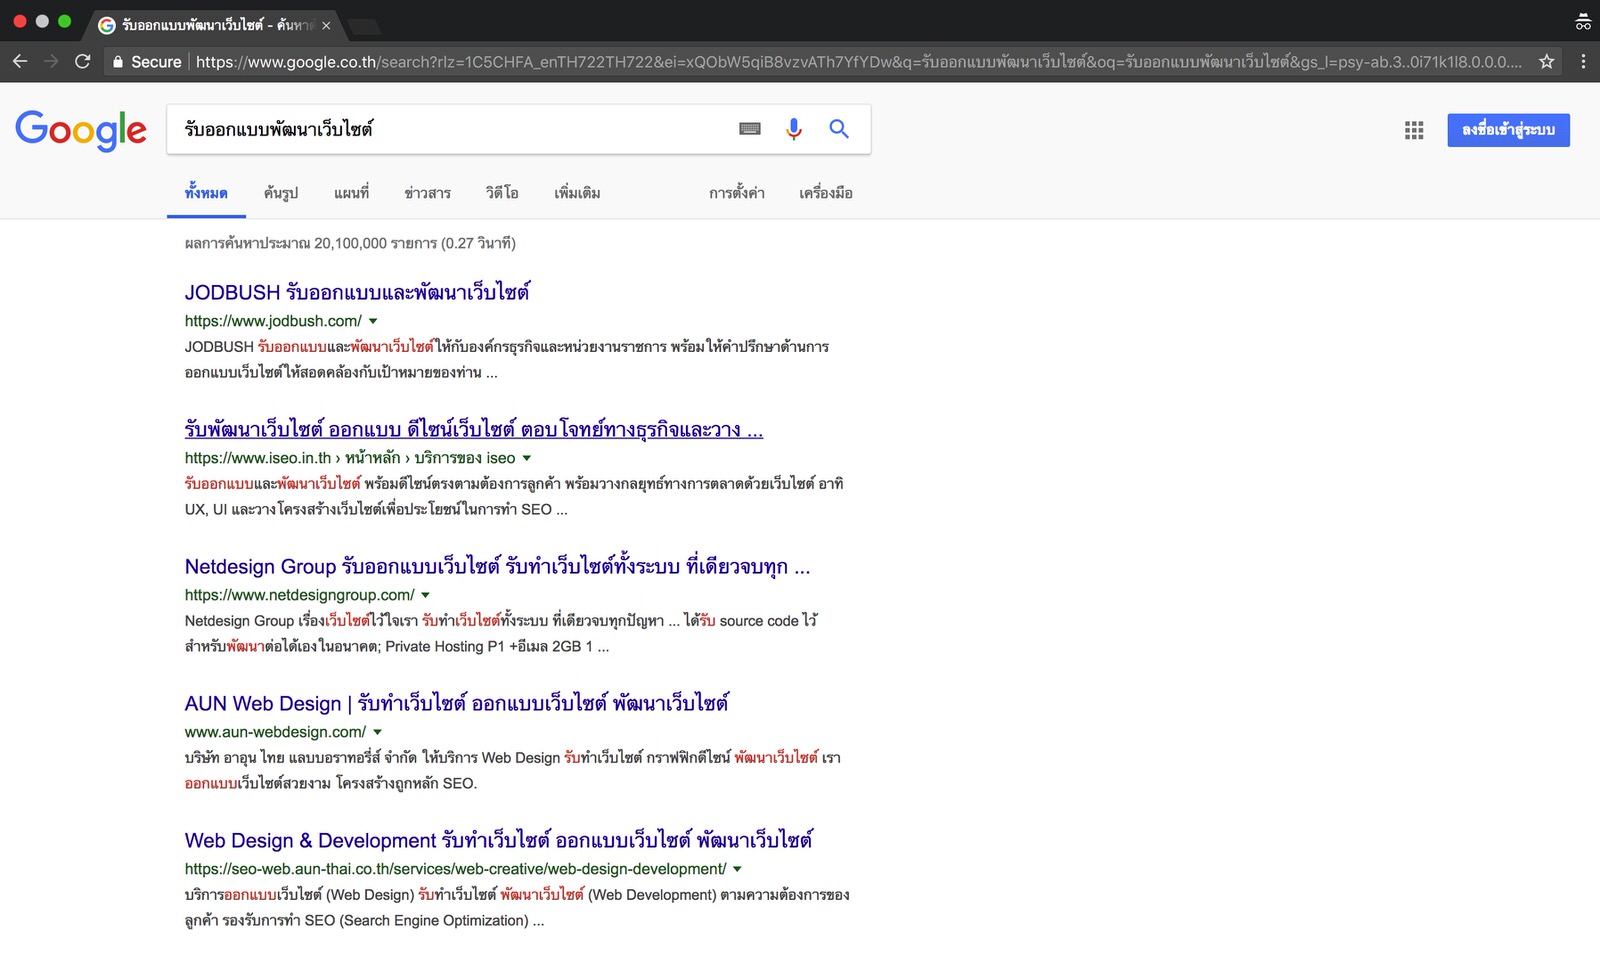1600x956 pixels.
Task: Expand dropdown arrow beside iseo.in.th URL
Action: [527, 458]
